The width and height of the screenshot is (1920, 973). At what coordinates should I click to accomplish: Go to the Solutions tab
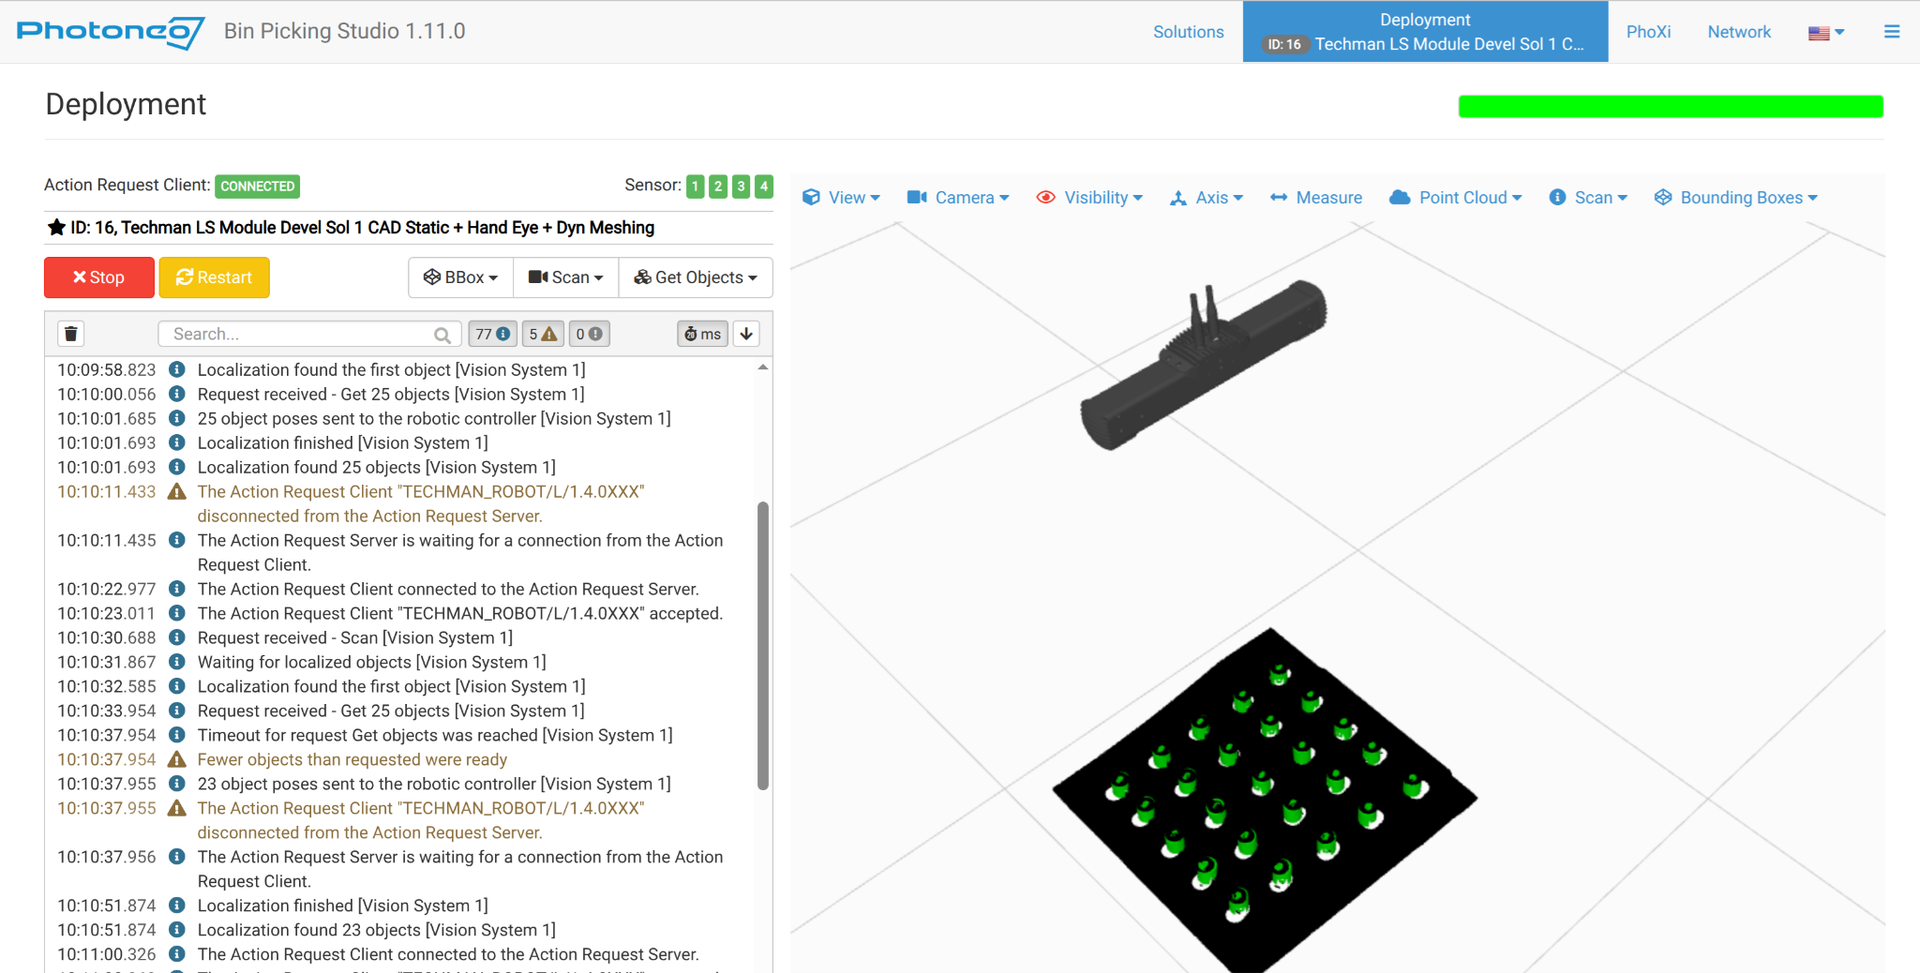[x=1188, y=32]
